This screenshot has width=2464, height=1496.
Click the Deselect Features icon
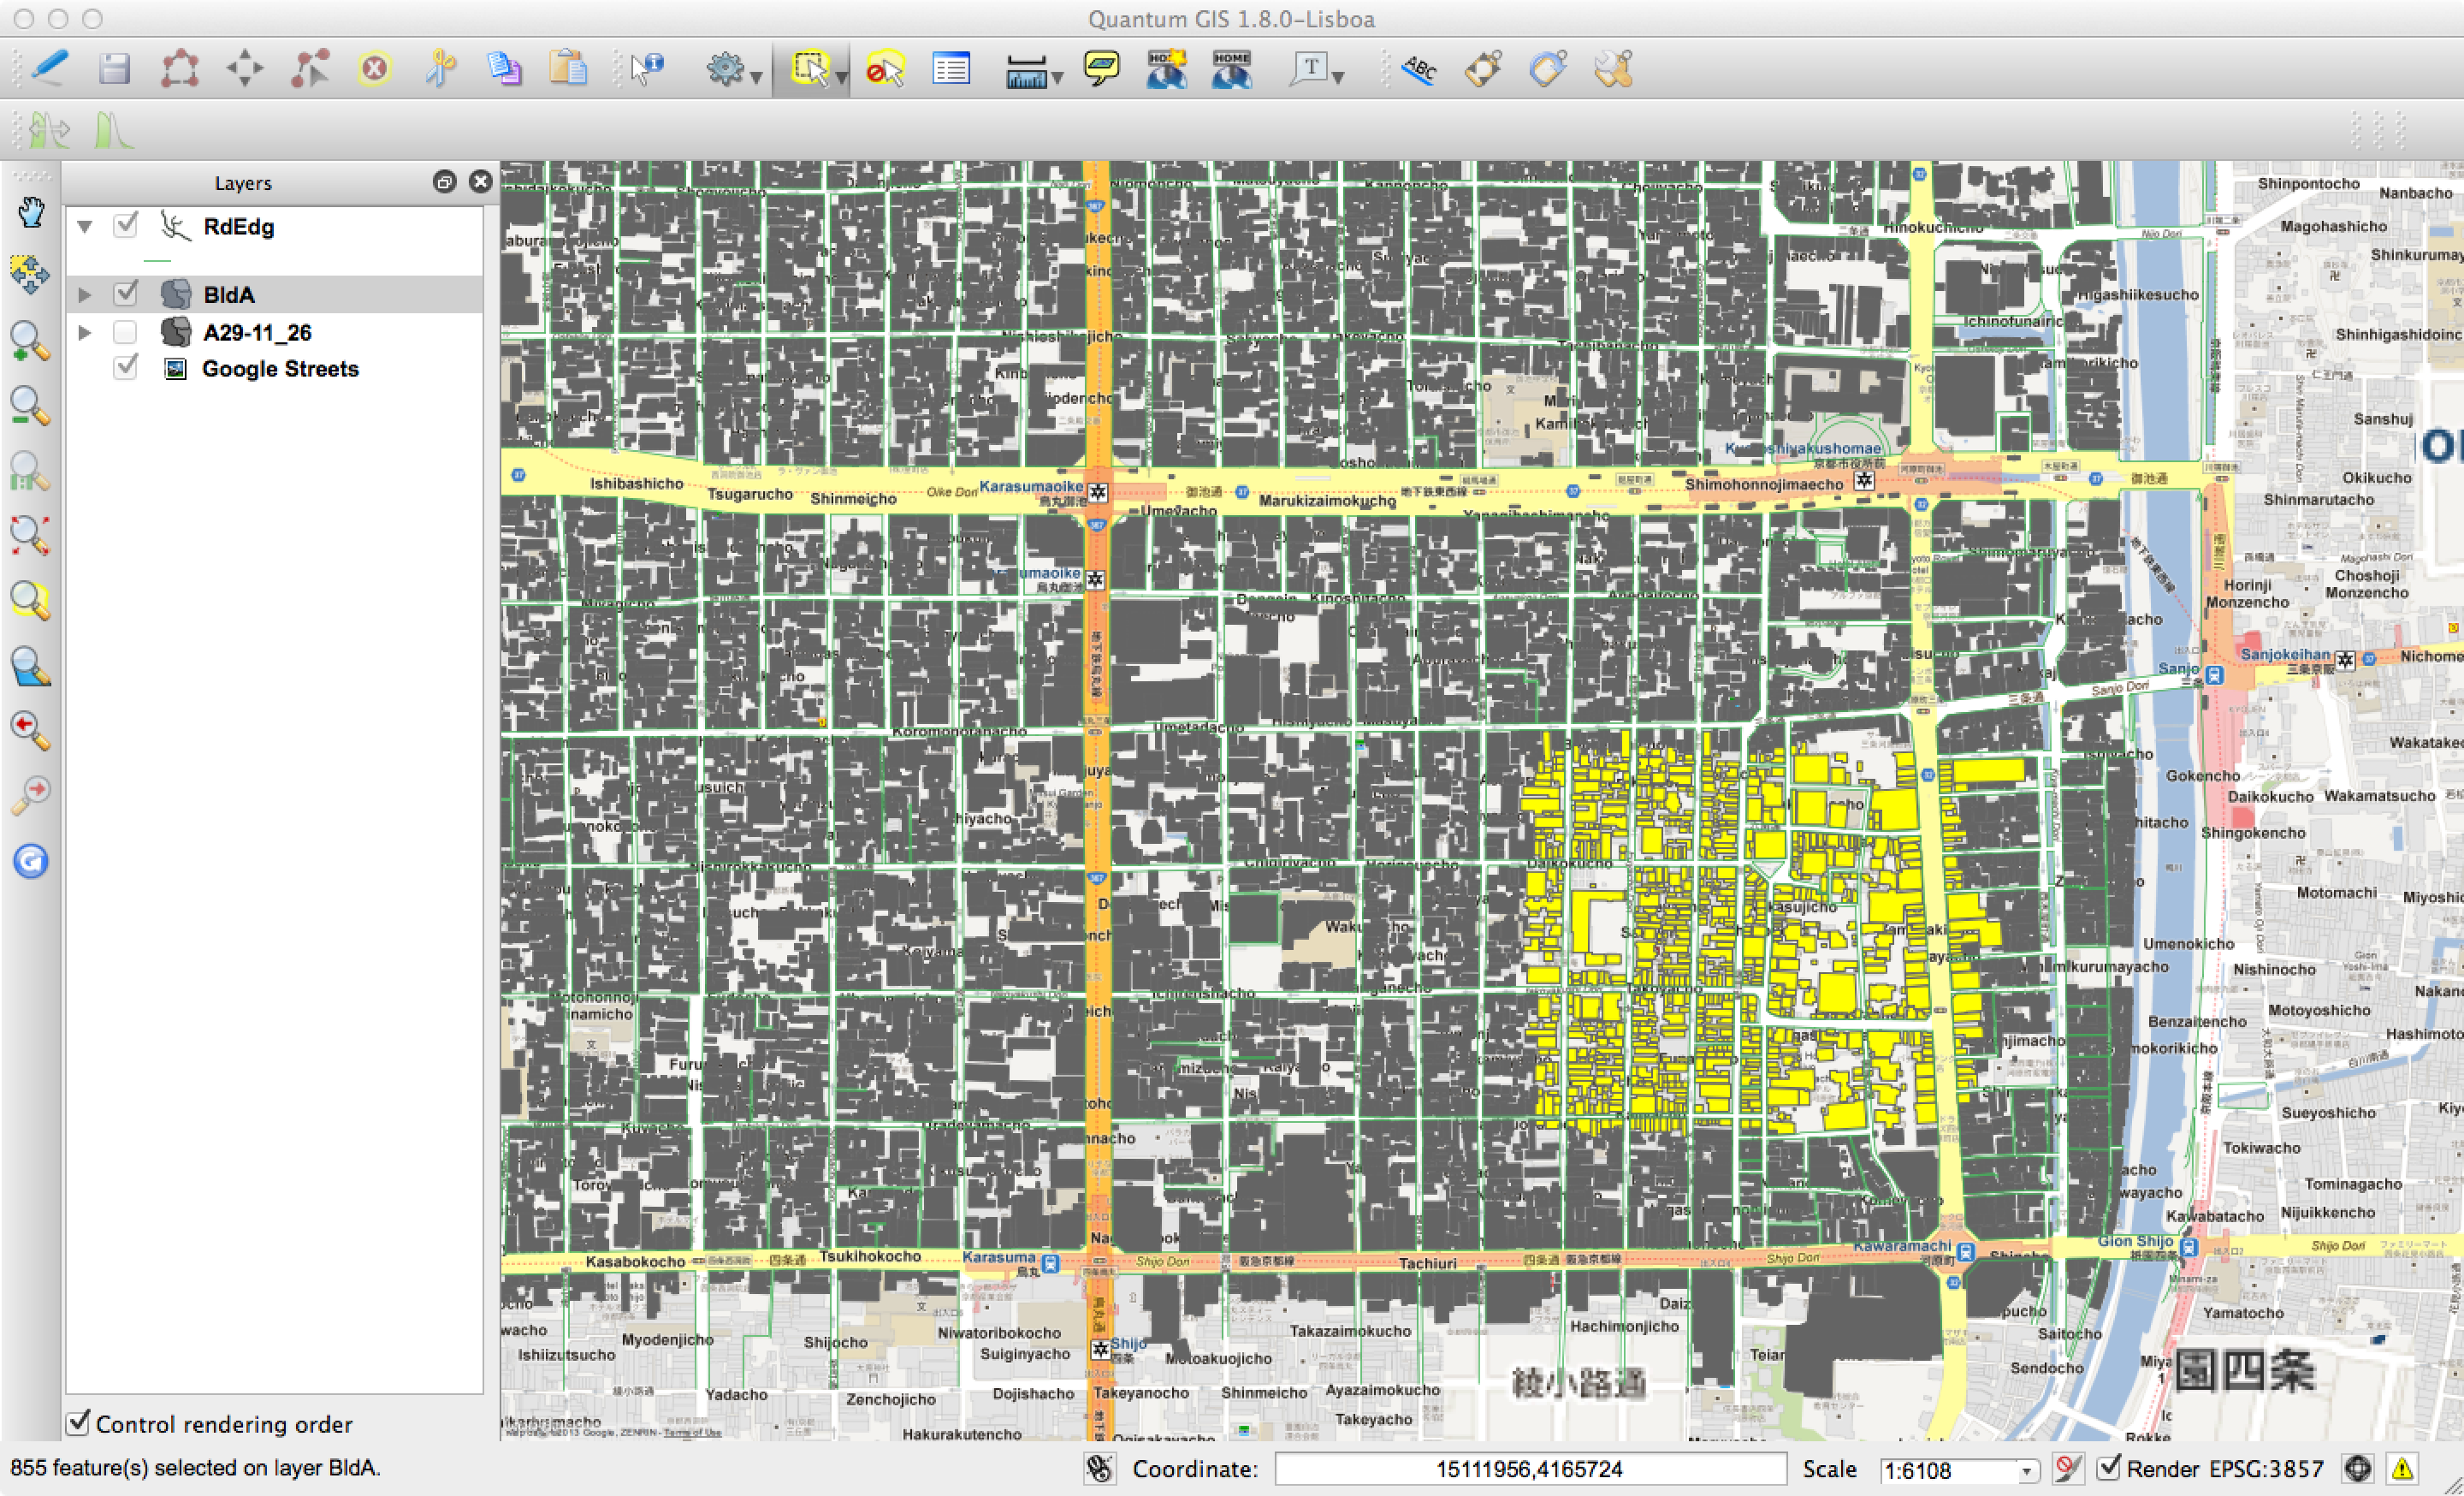tap(884, 68)
